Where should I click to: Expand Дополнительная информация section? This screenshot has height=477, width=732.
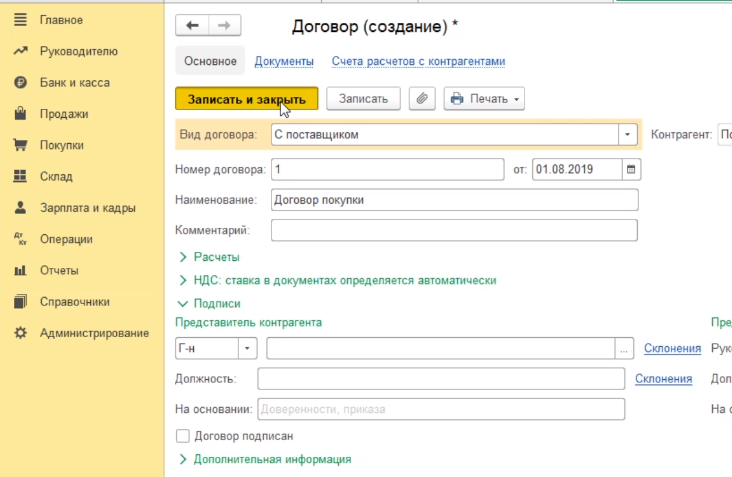tap(270, 459)
